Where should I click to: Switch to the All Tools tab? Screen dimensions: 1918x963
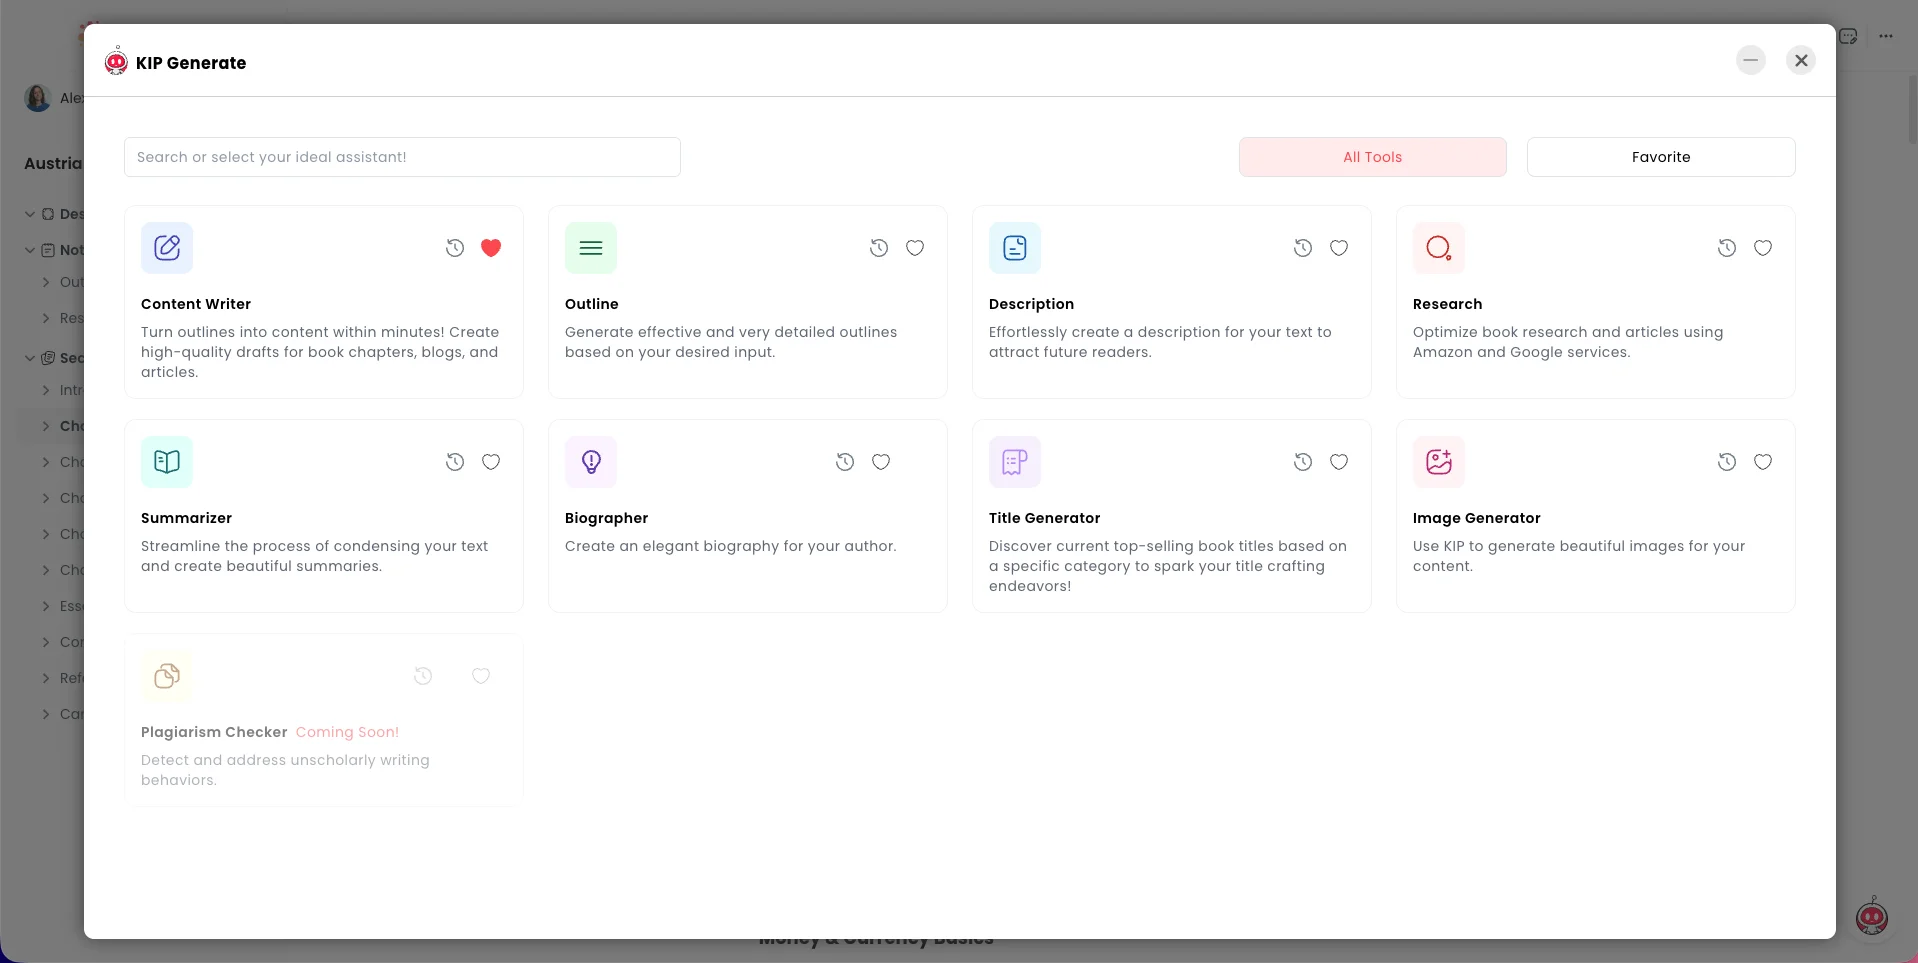coord(1372,157)
